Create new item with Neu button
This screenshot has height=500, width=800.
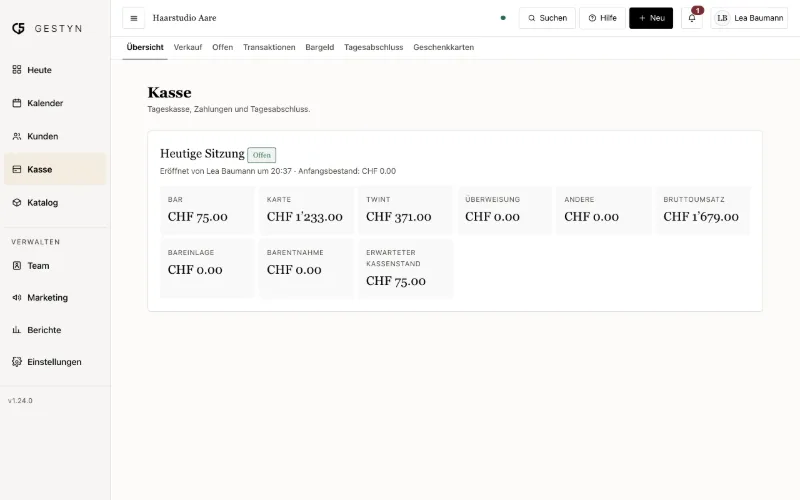(x=651, y=18)
